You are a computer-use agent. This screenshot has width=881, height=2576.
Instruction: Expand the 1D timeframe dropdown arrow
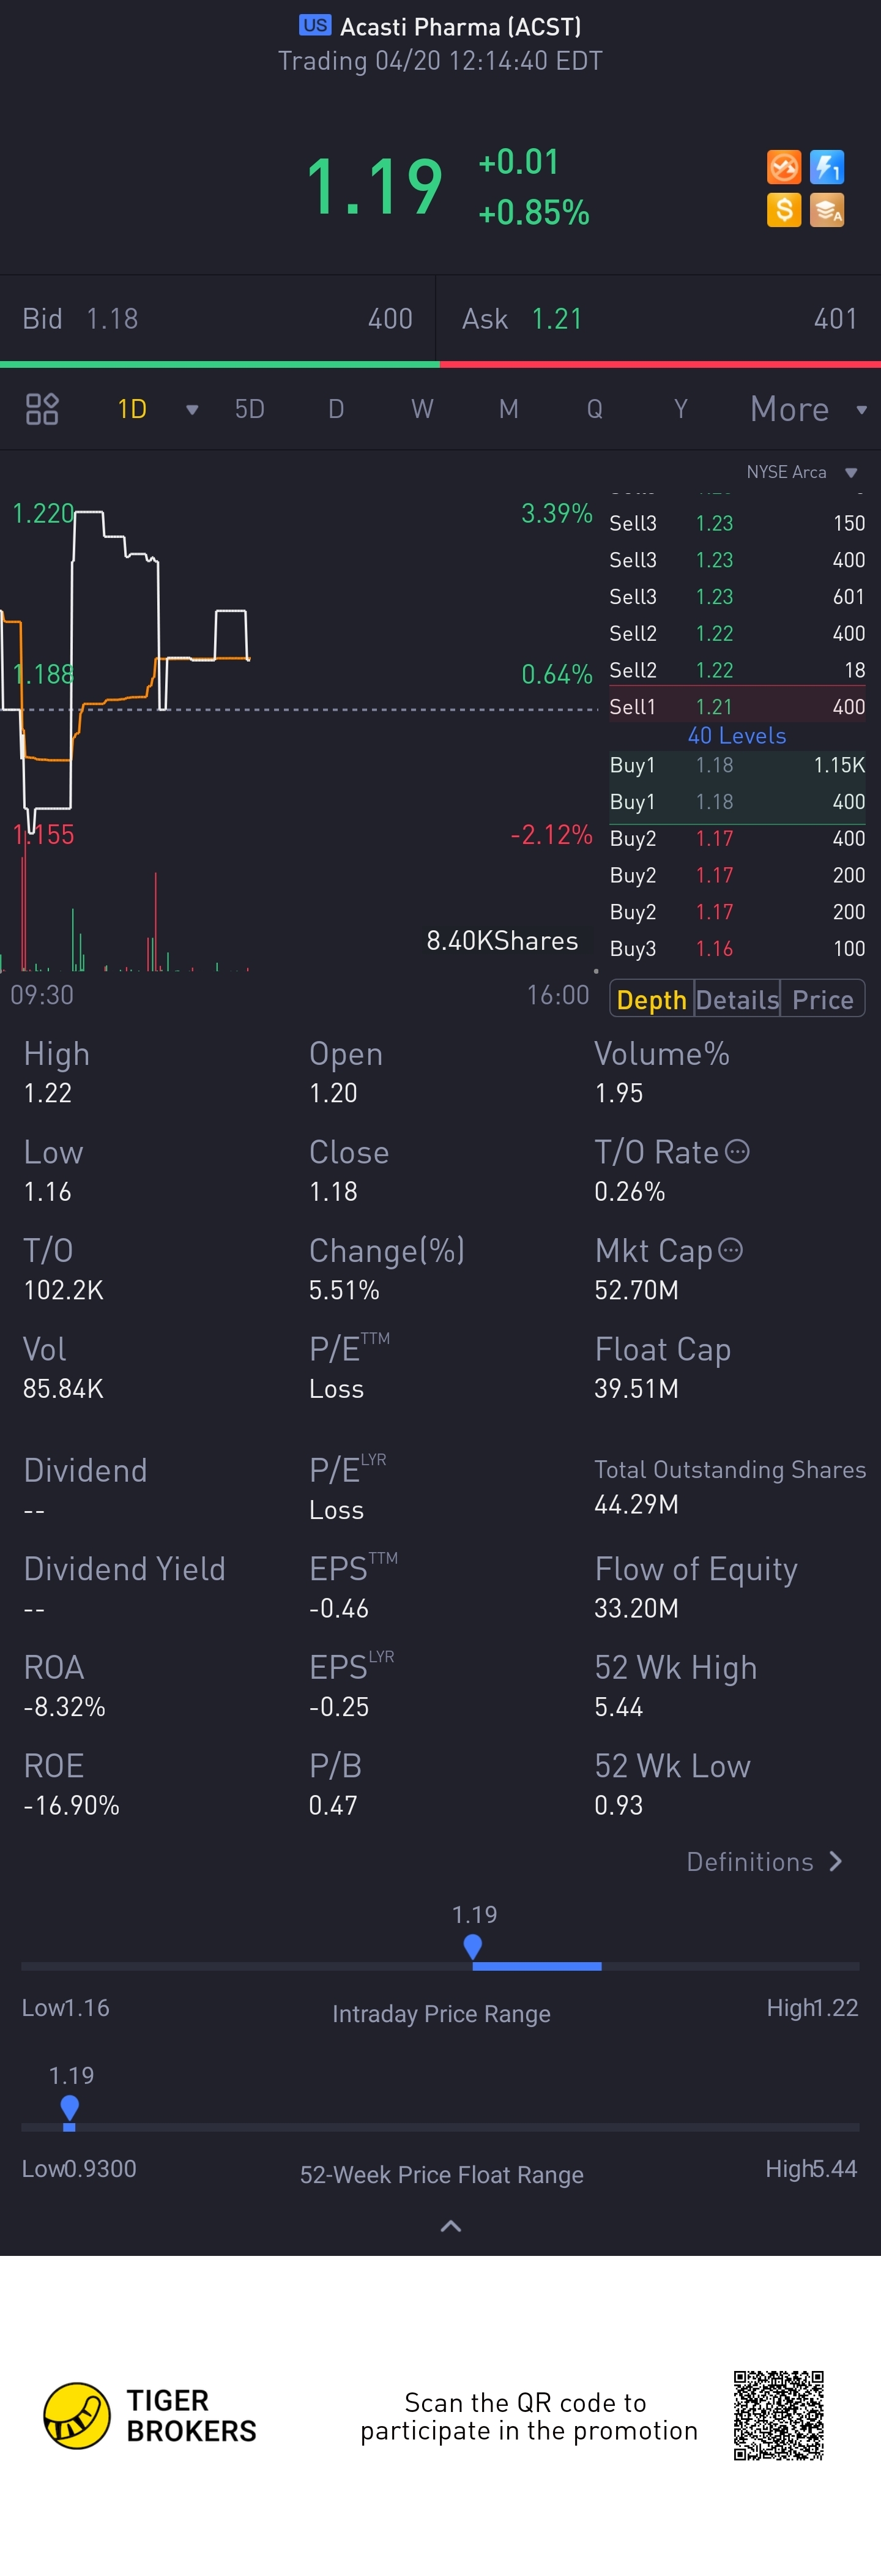coord(192,409)
